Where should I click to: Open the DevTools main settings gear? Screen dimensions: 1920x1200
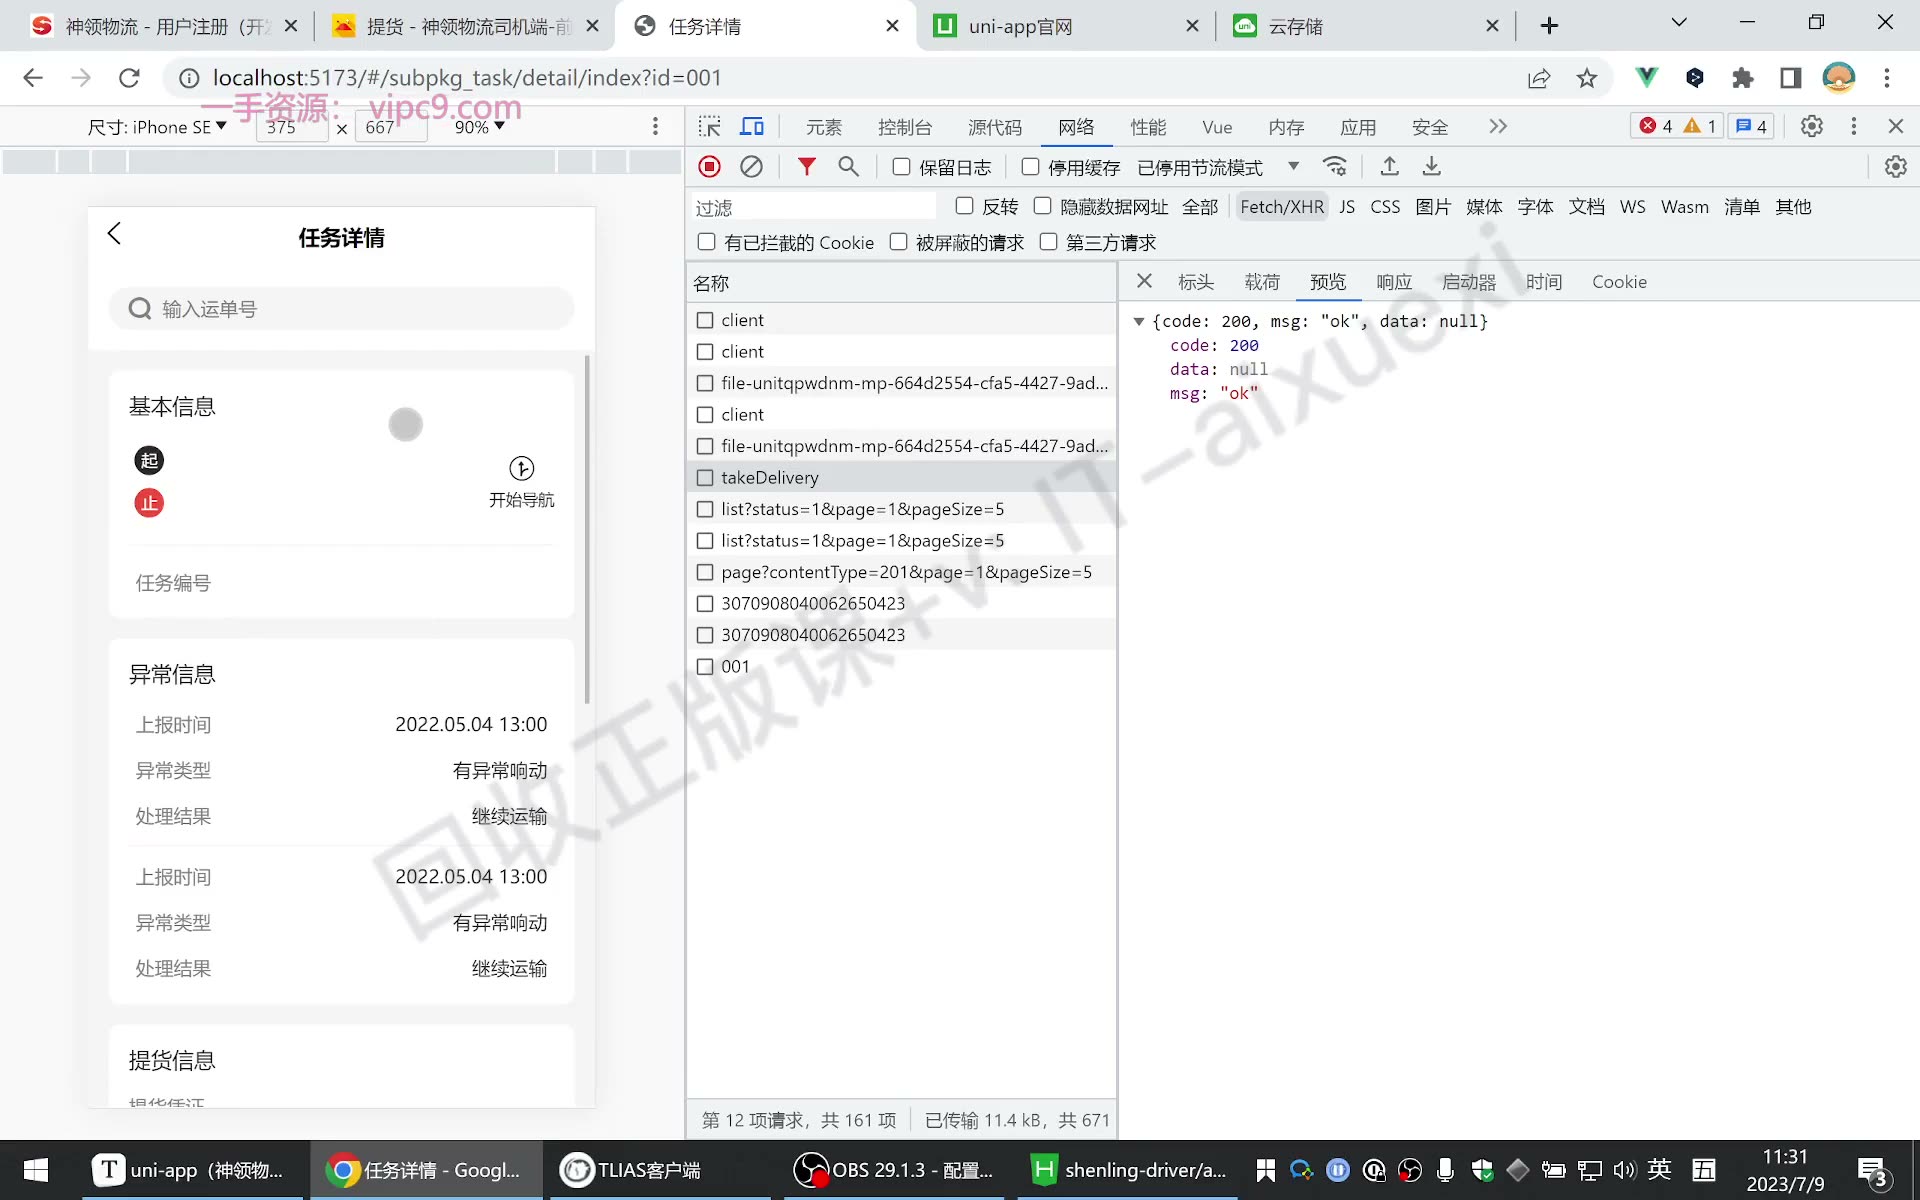coord(1811,126)
